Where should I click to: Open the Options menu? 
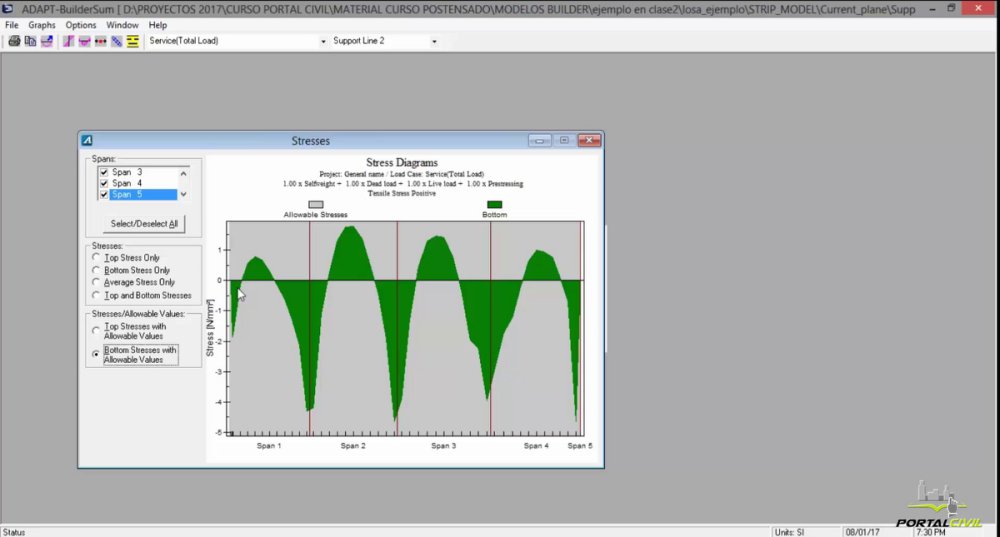click(81, 25)
